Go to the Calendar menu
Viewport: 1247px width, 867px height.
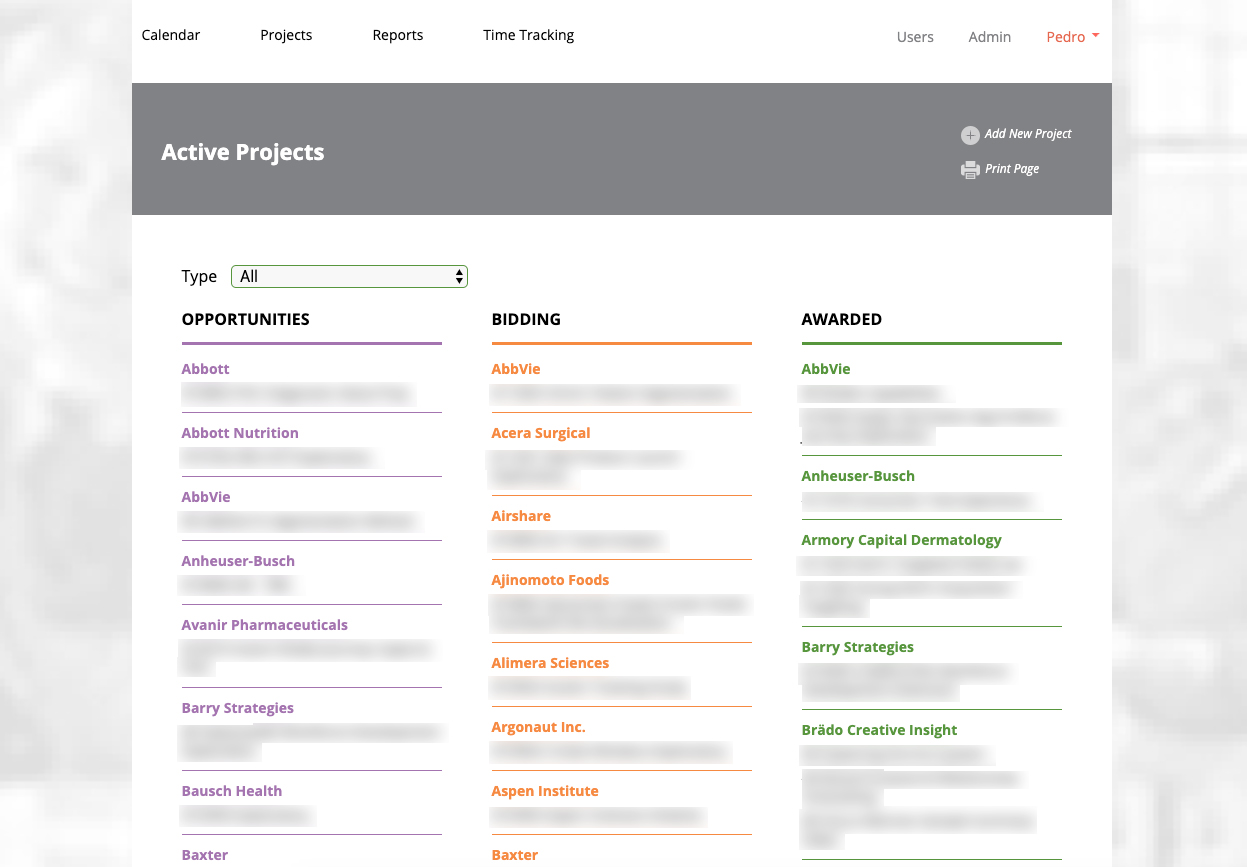coord(171,35)
